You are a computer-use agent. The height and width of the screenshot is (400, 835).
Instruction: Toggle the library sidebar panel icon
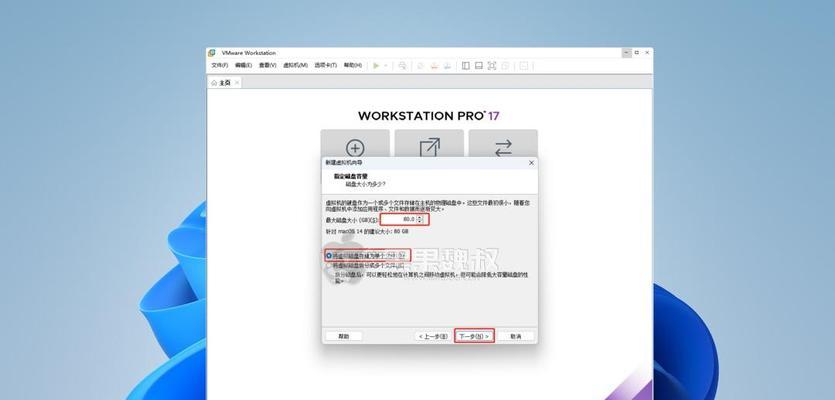coord(465,66)
